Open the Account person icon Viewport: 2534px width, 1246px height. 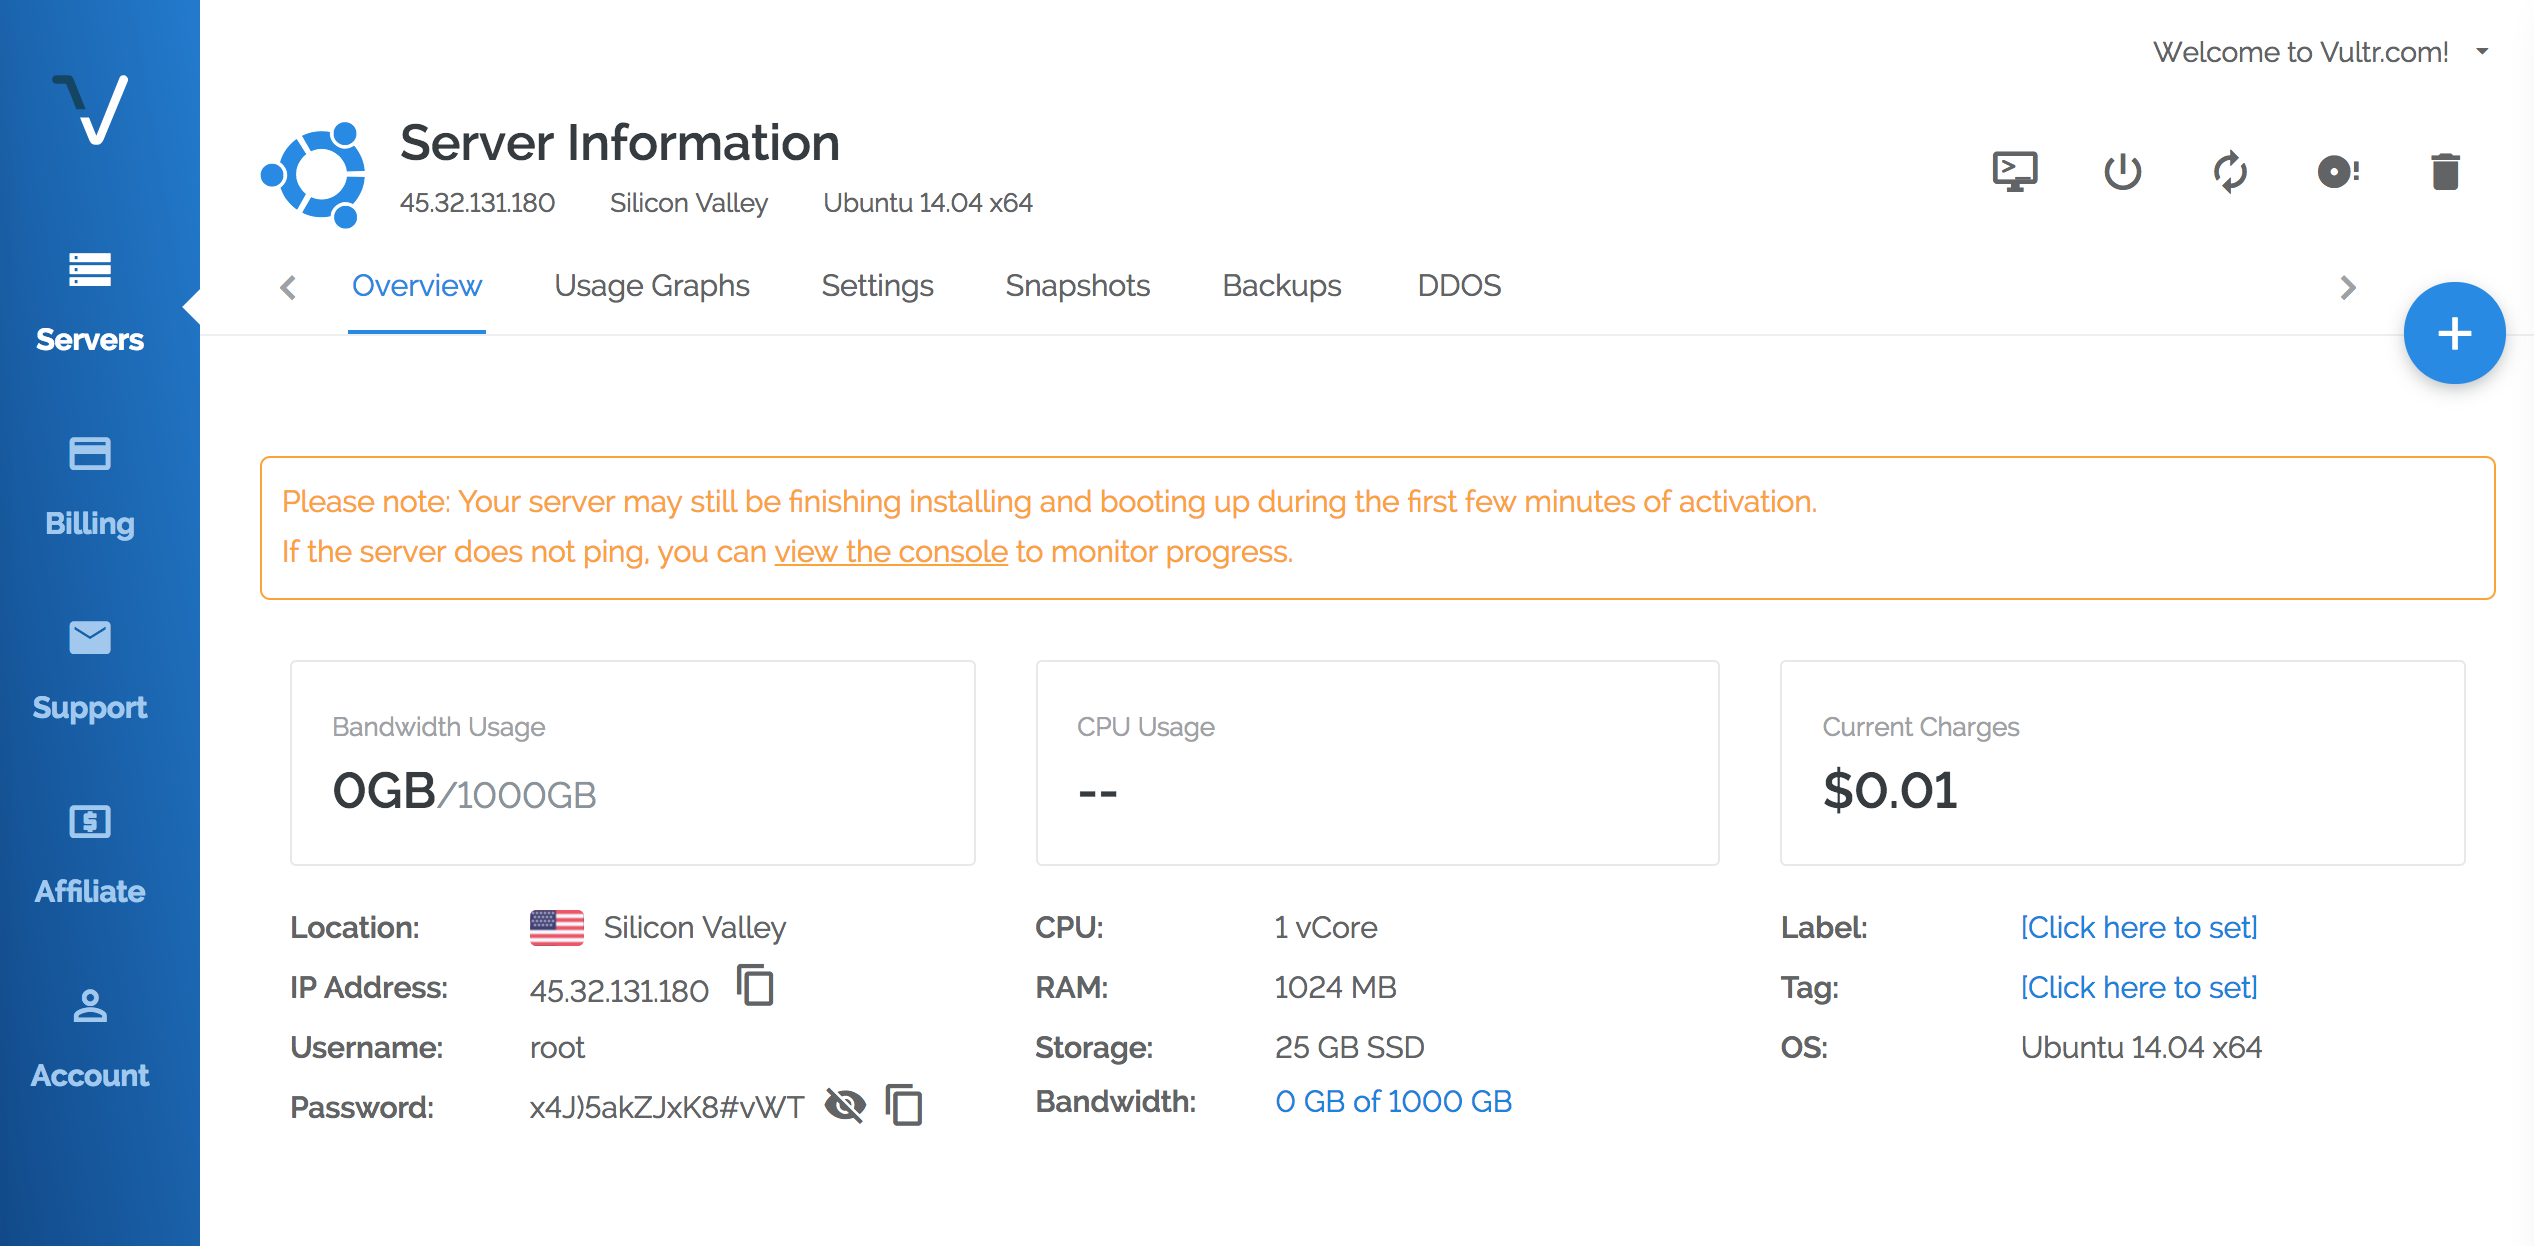(90, 1005)
